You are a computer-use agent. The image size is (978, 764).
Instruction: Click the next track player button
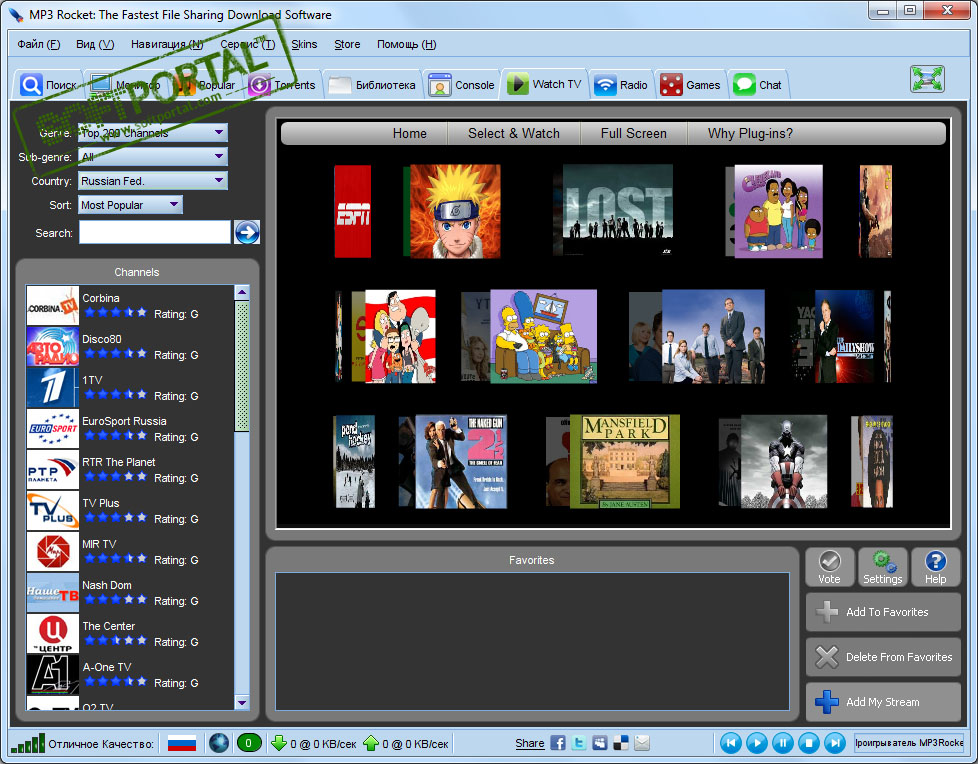pyautogui.click(x=835, y=743)
